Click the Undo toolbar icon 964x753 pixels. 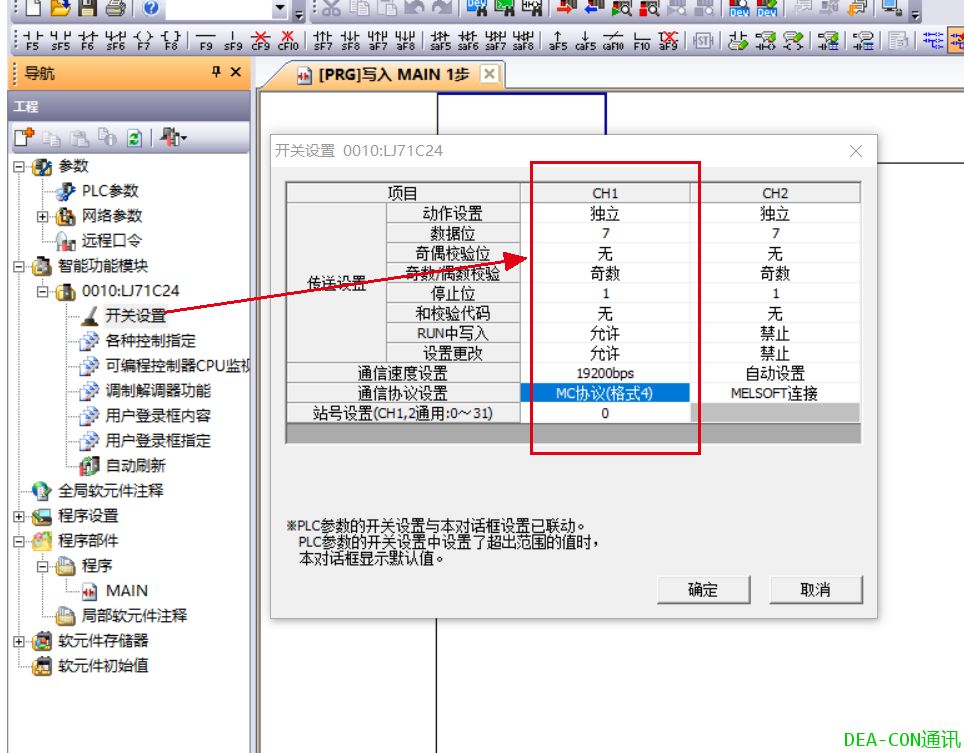[x=413, y=10]
